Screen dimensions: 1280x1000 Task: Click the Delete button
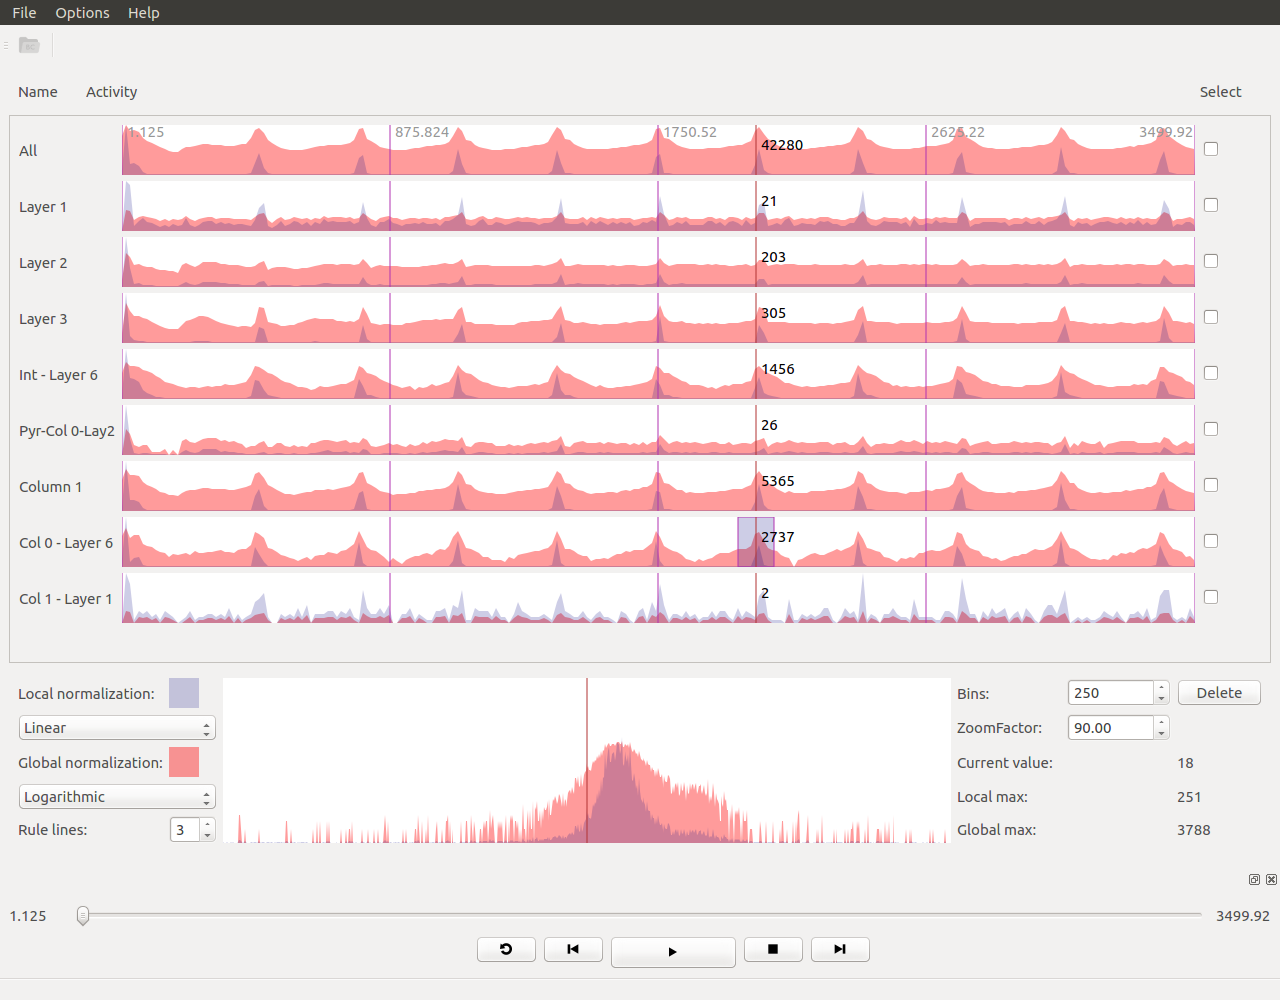[x=1219, y=693]
